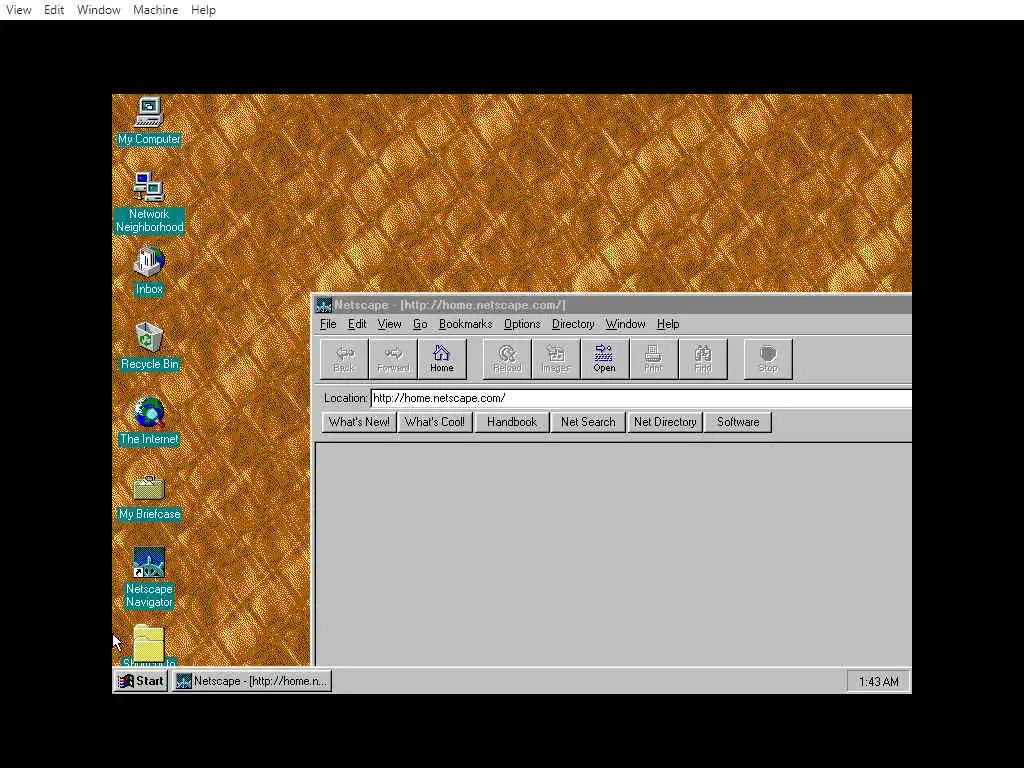
Task: Select the Netscape Navigator shortcut icon
Action: (x=149, y=578)
